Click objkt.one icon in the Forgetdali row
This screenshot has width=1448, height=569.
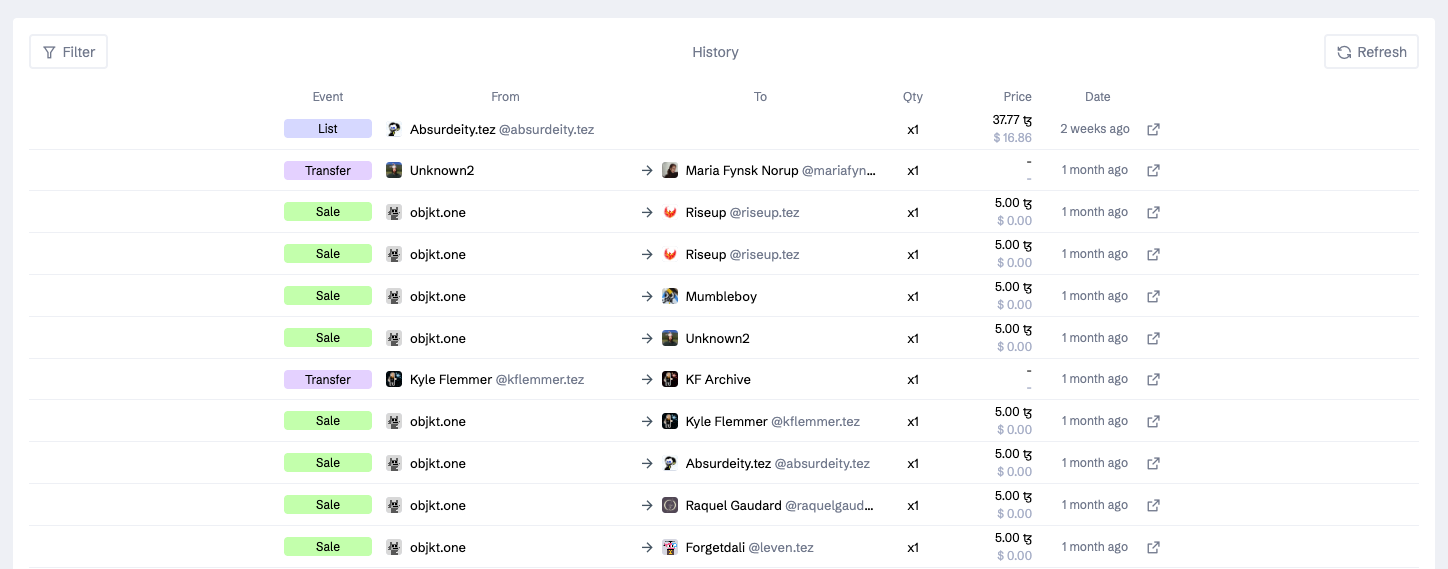point(394,547)
